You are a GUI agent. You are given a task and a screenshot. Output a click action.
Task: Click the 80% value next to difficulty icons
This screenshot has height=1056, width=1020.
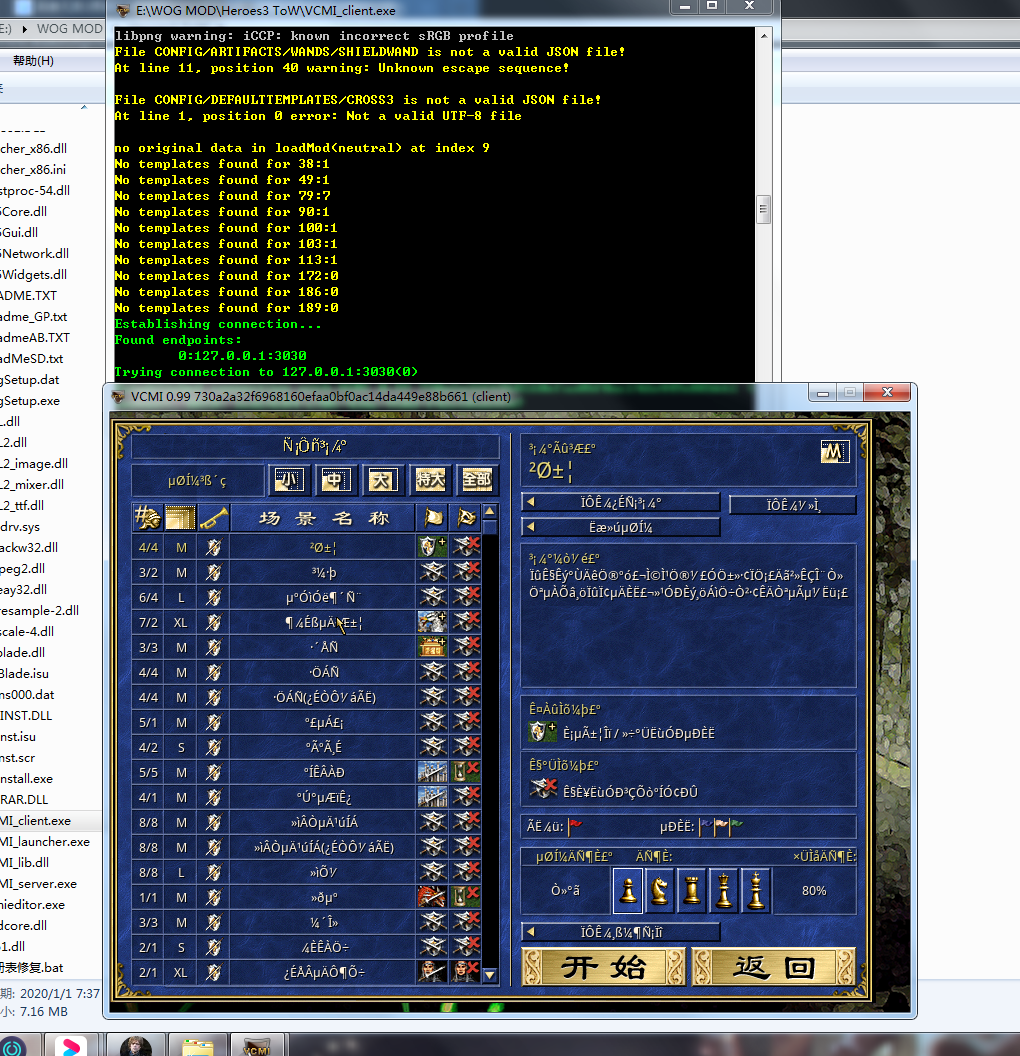point(814,890)
